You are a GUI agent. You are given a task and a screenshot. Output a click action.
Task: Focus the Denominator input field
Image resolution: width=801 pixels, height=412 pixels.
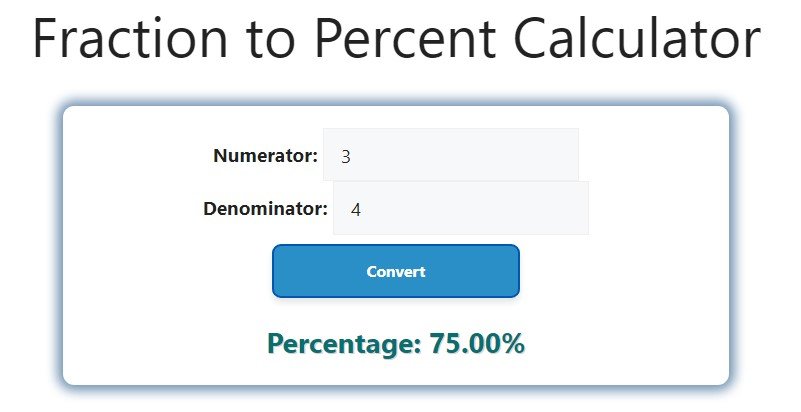[x=460, y=209]
